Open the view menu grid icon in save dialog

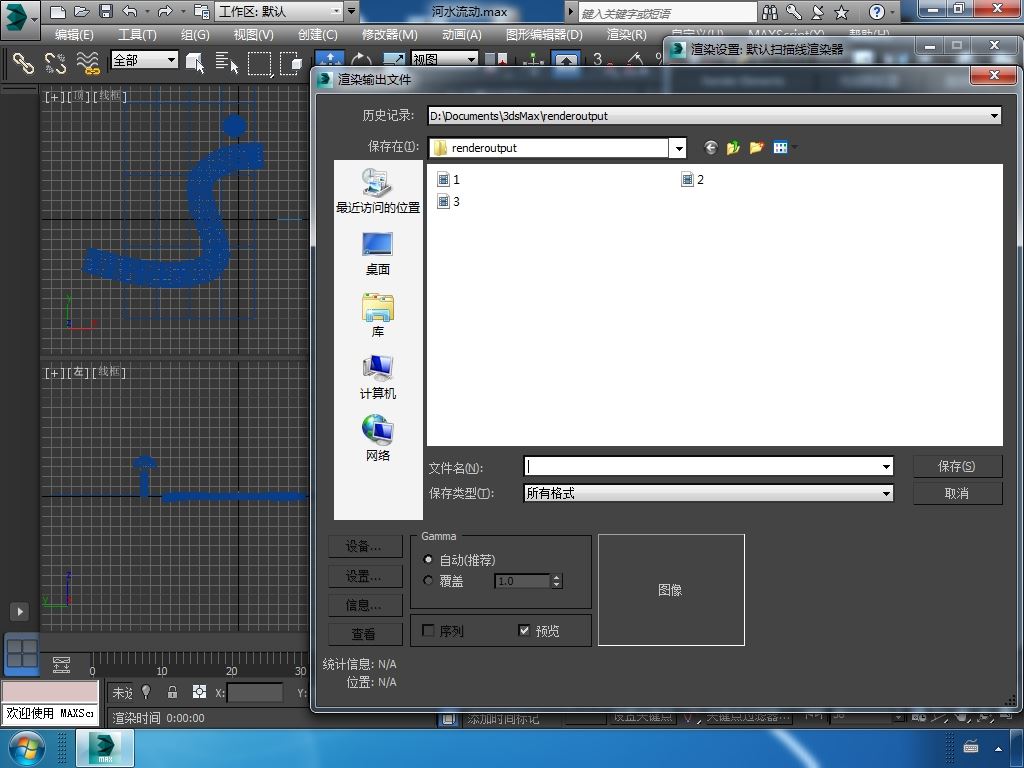(781, 148)
